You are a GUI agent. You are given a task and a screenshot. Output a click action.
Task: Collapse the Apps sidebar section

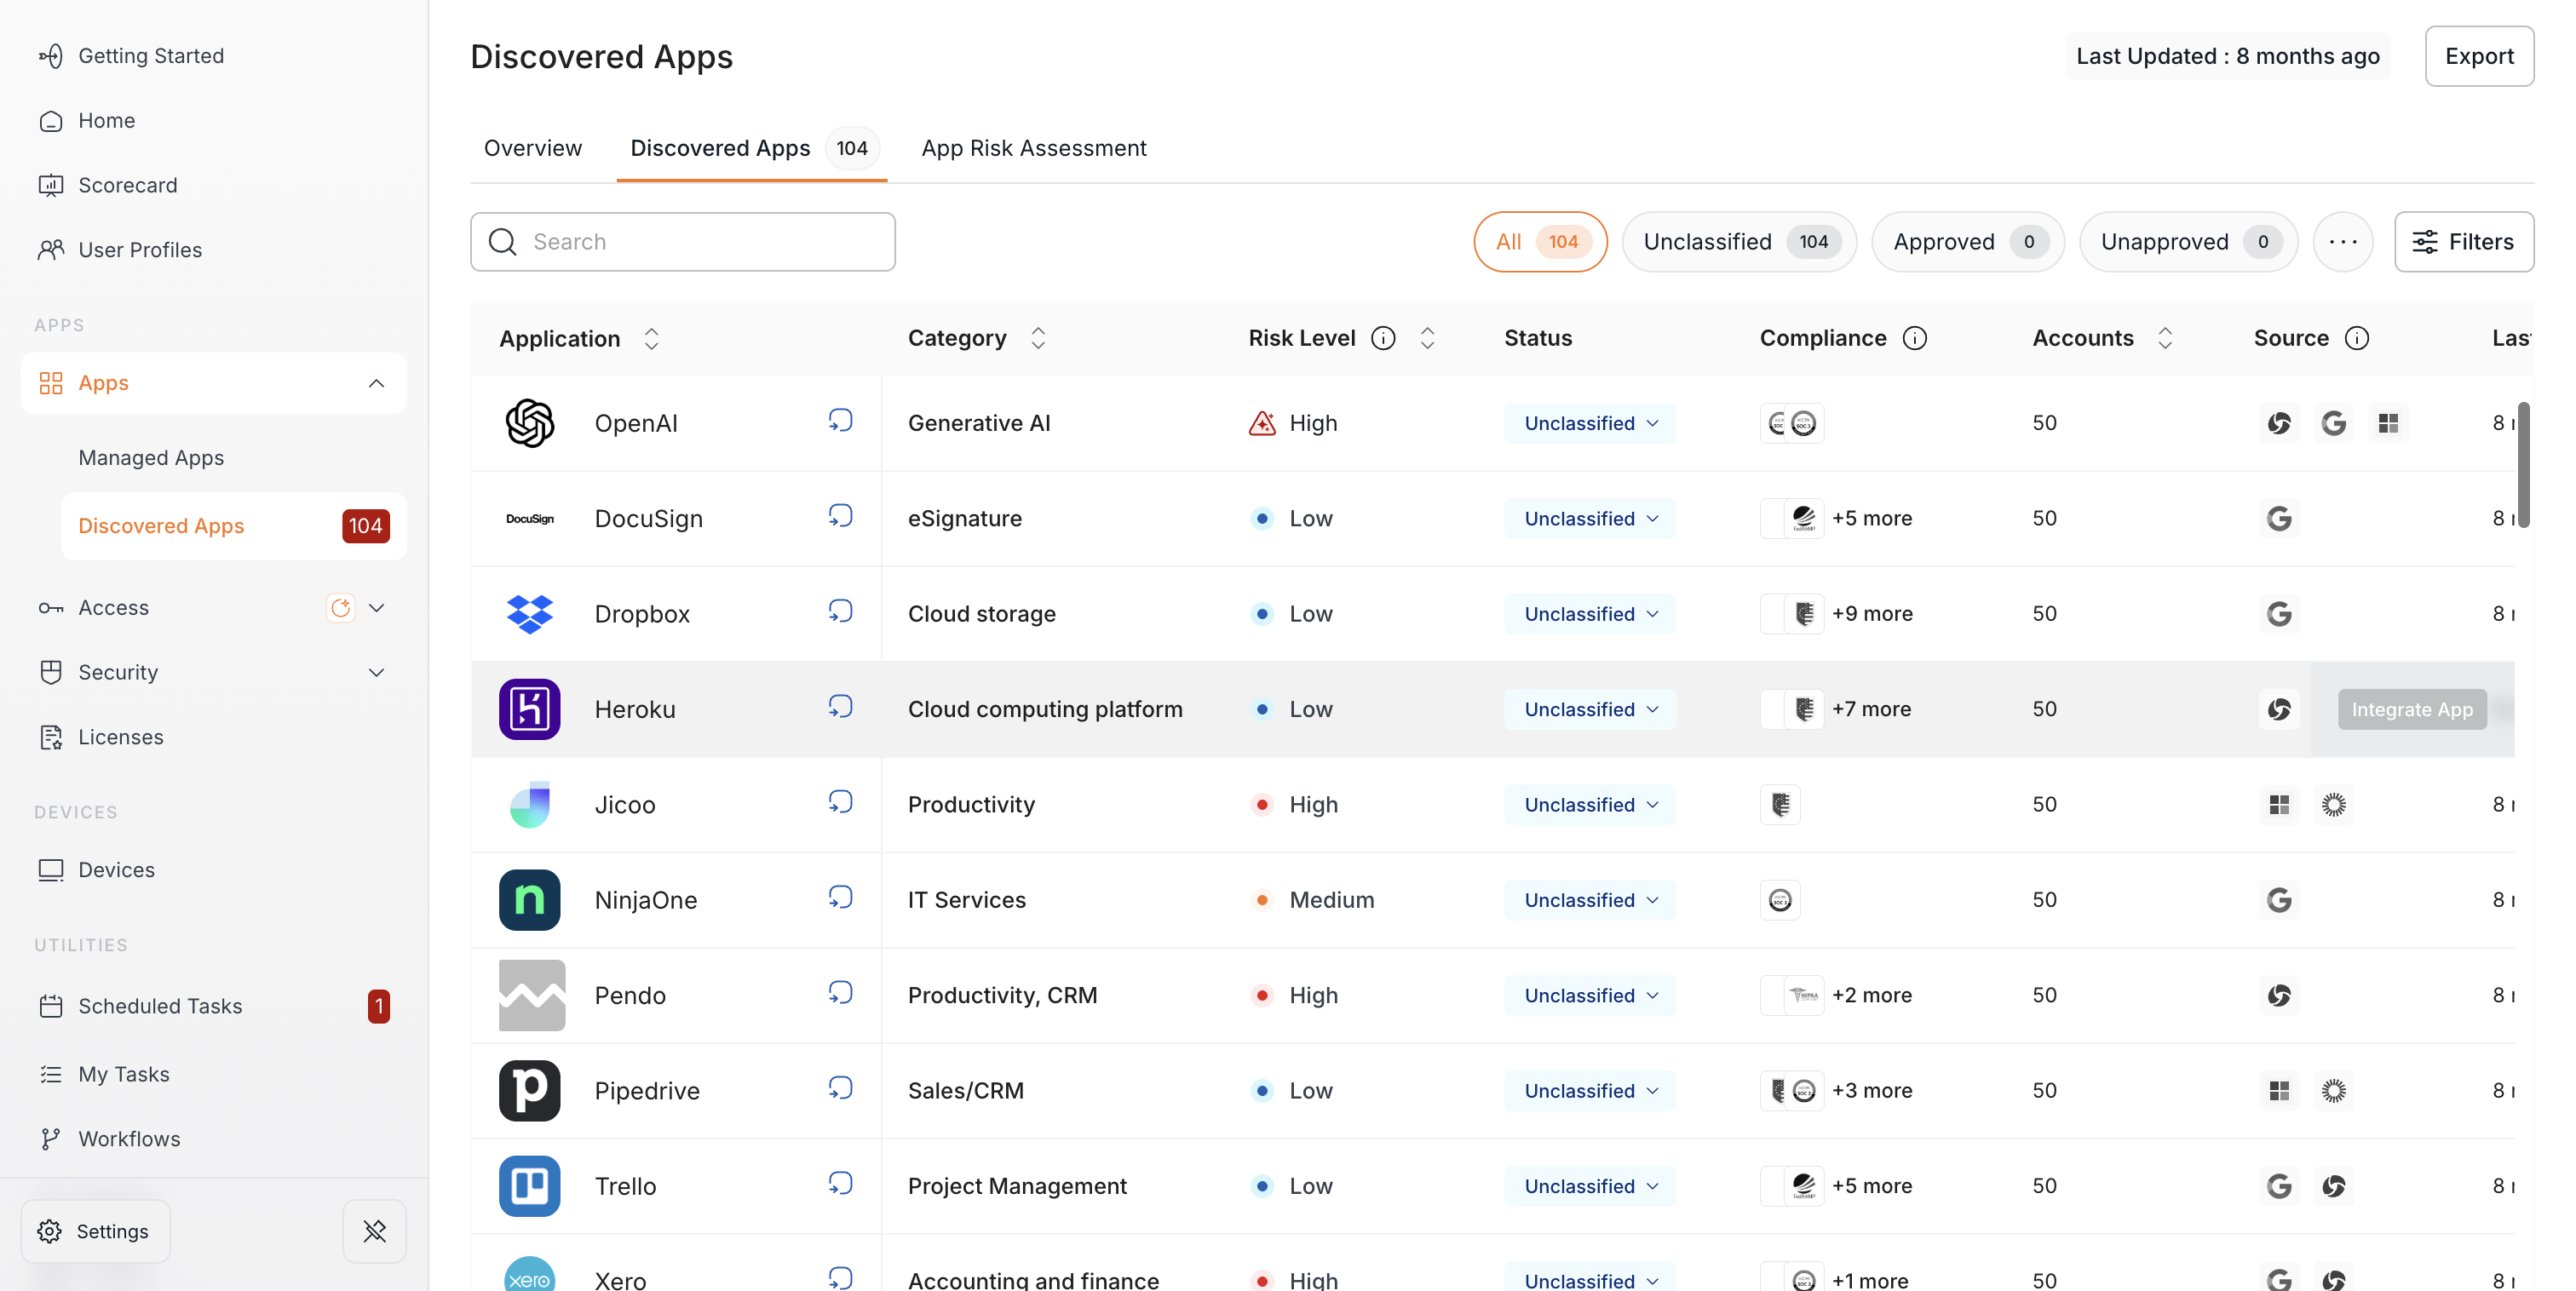pos(376,383)
